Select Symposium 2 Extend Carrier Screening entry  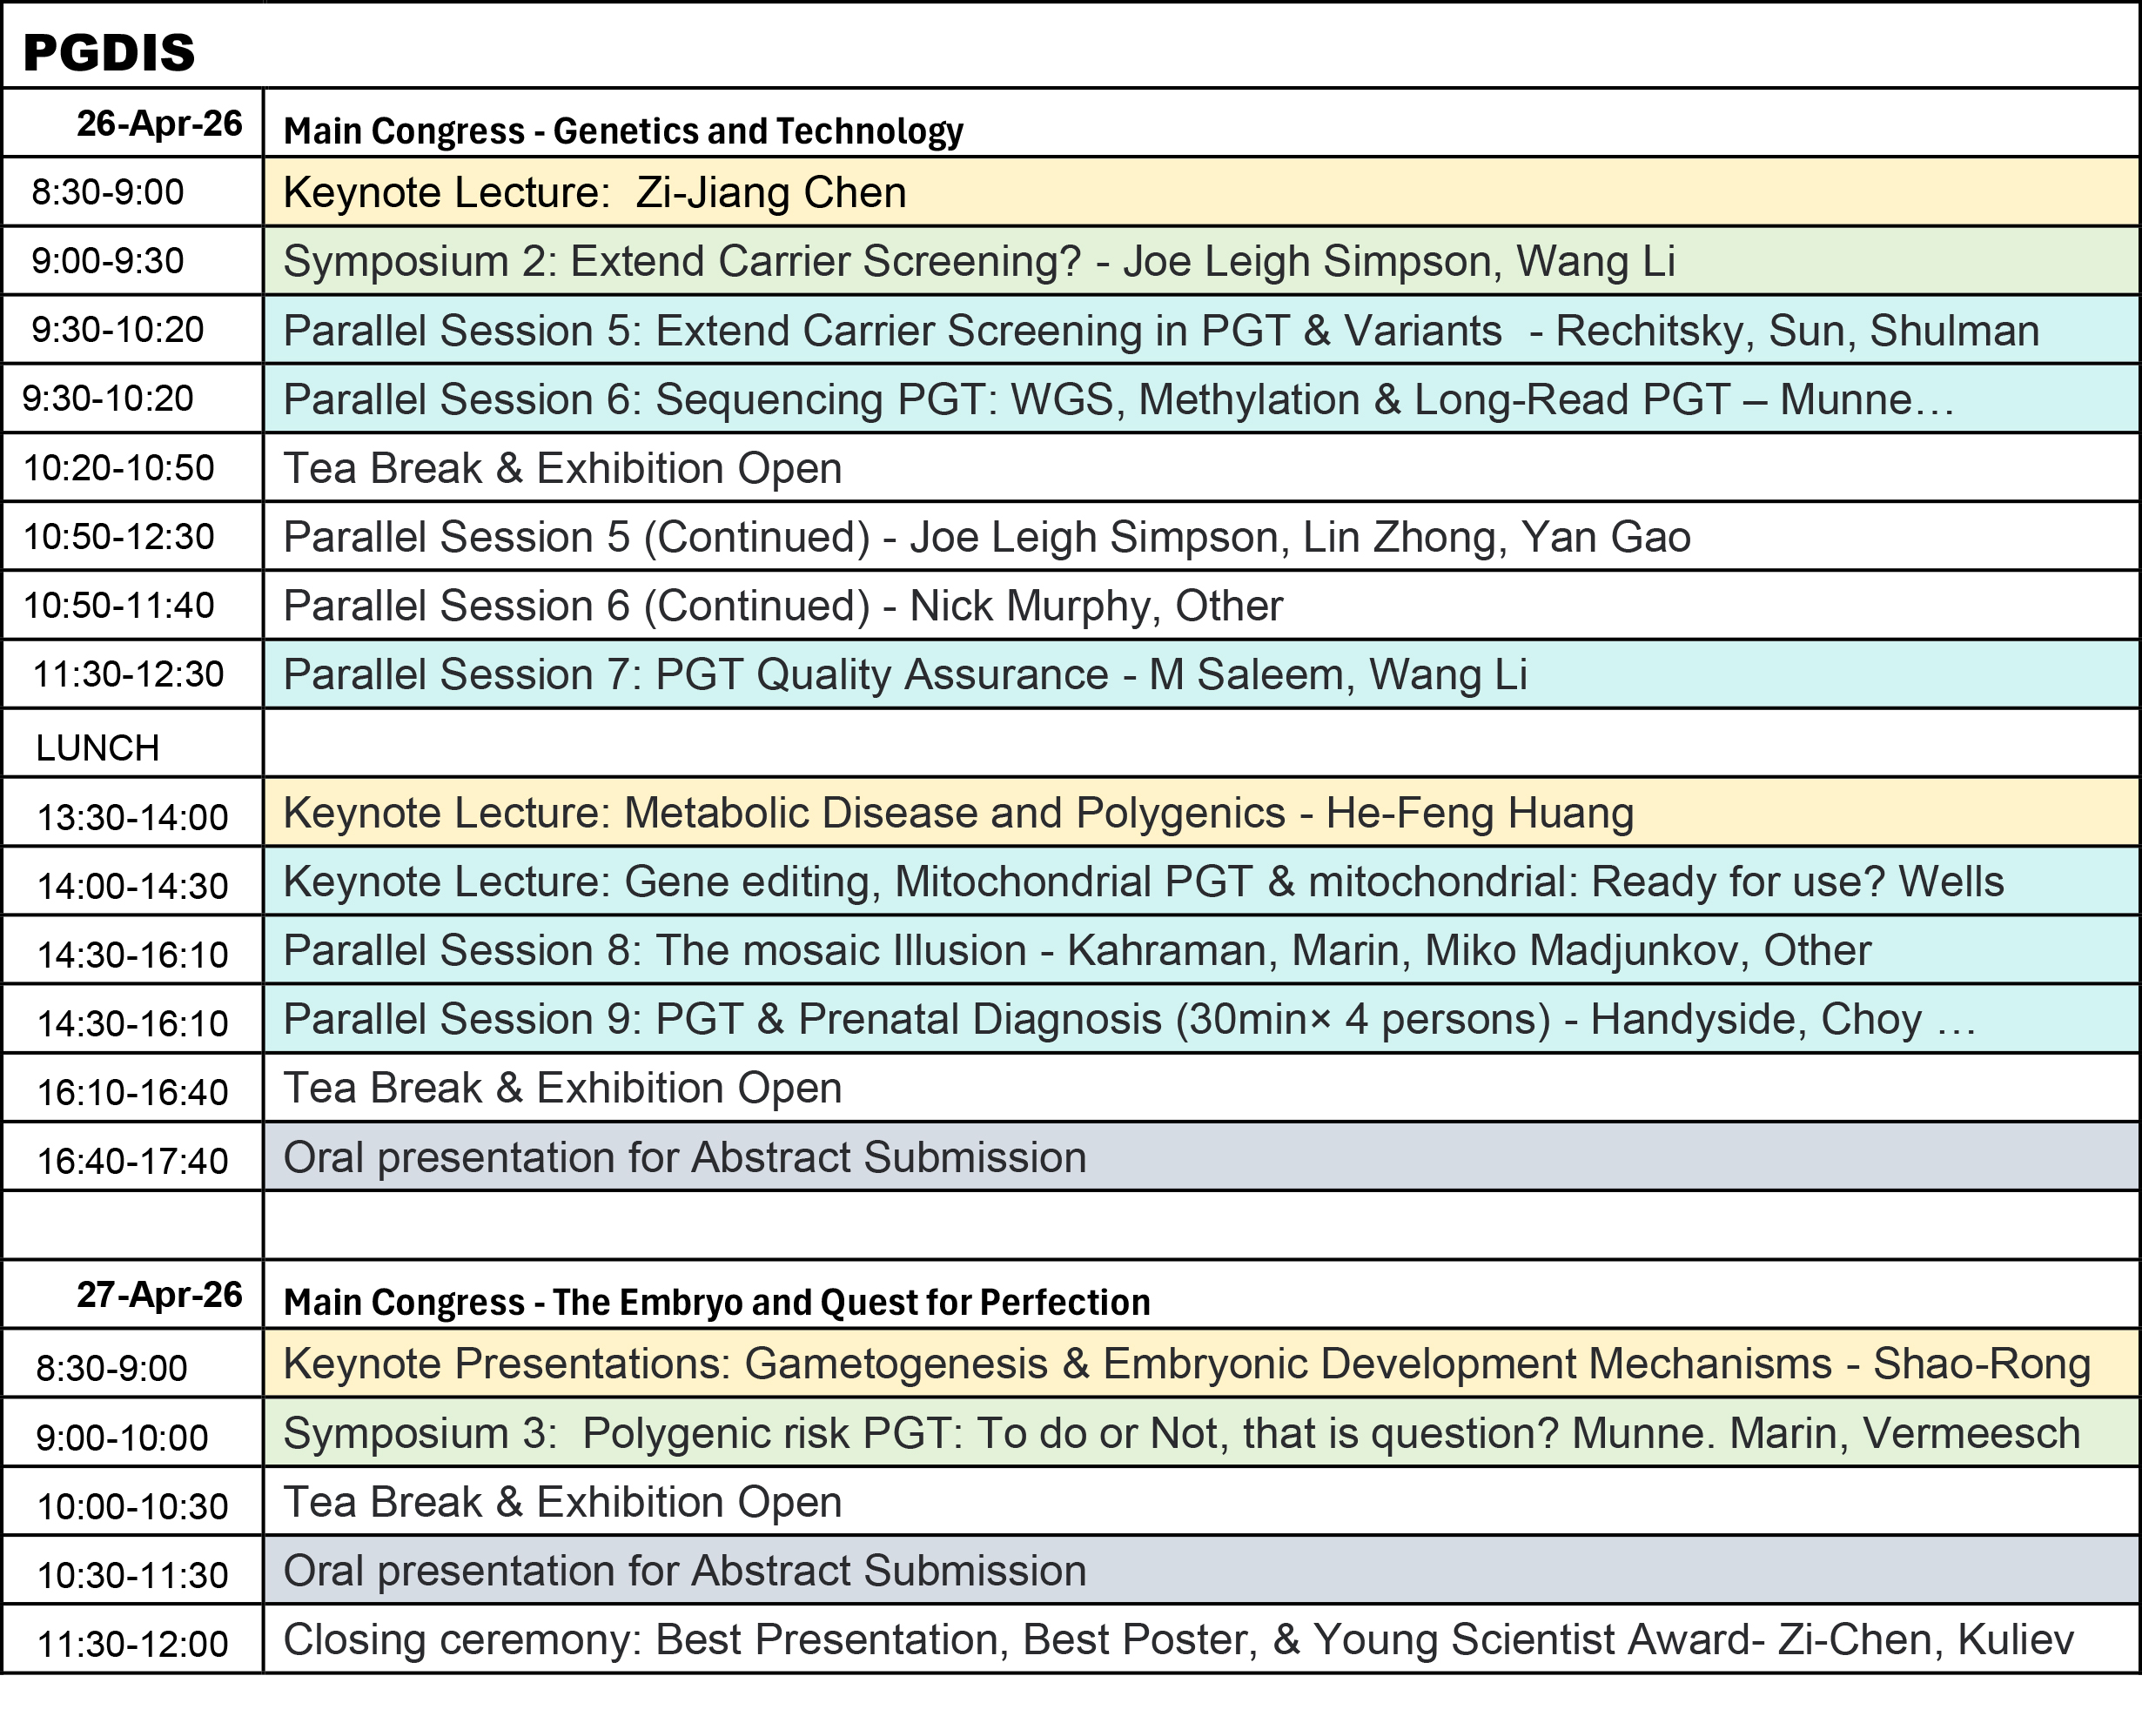980,261
